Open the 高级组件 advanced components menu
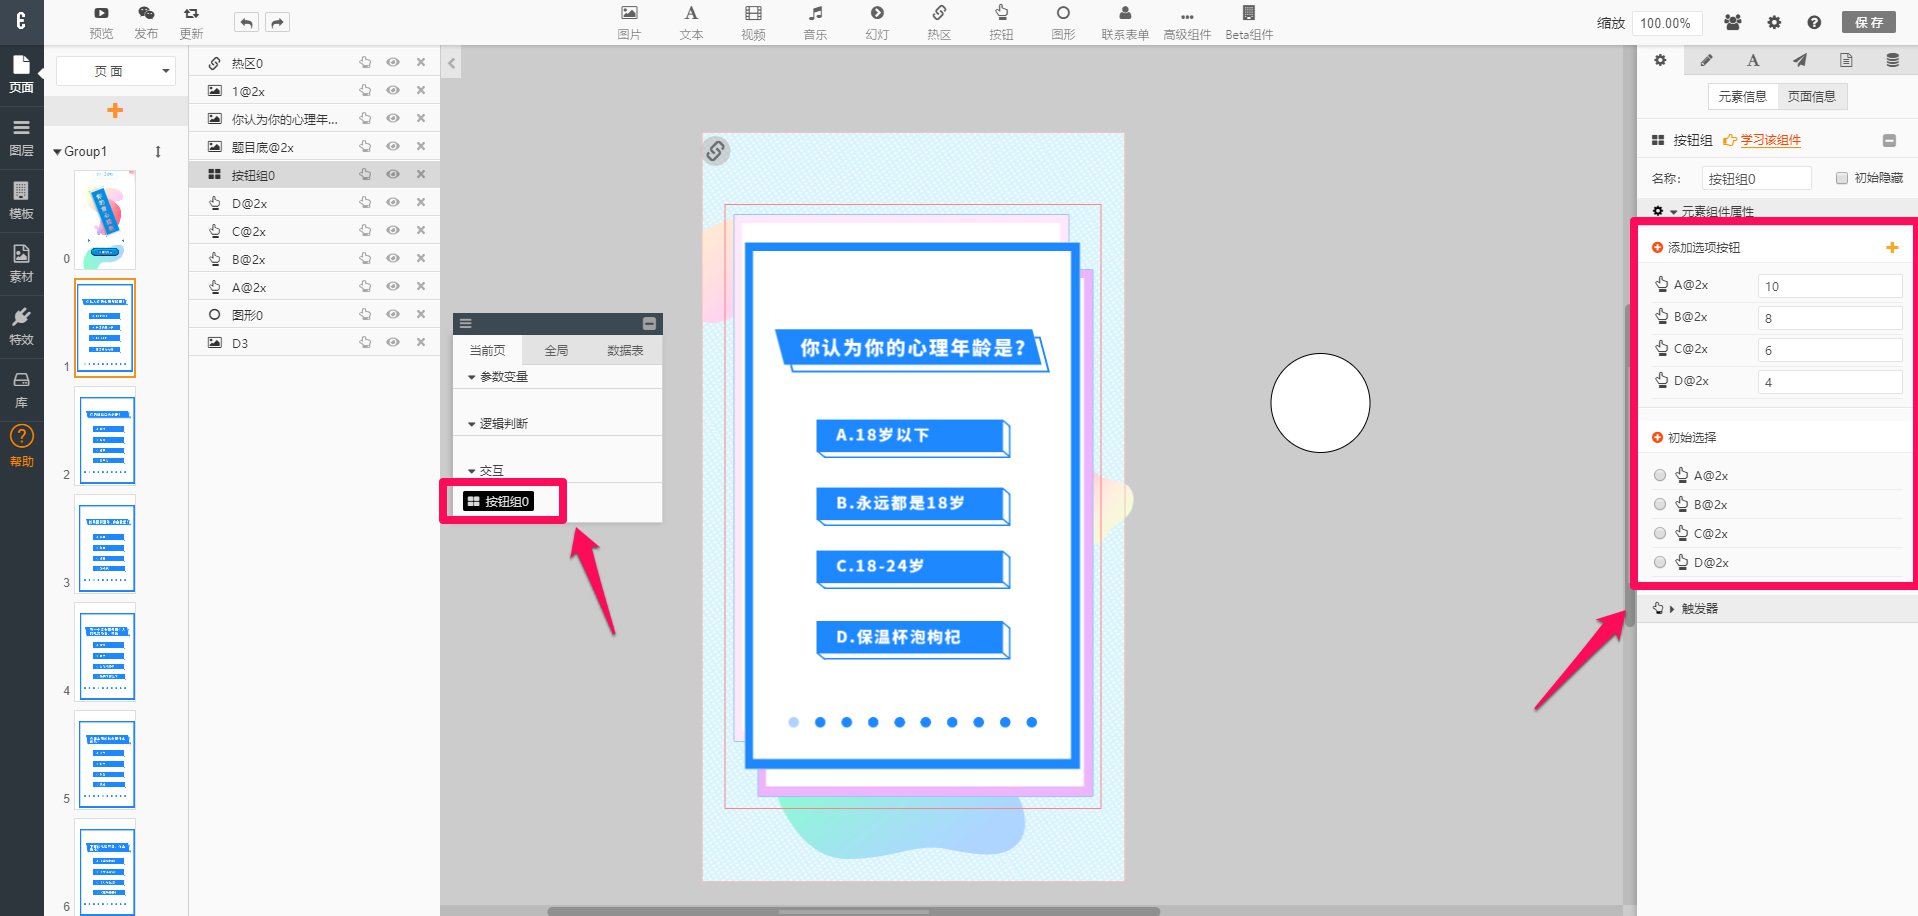This screenshot has width=1918, height=916. click(1187, 22)
